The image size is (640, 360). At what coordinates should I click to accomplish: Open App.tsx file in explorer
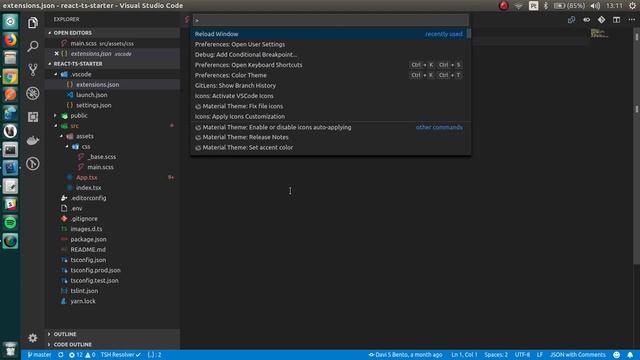click(112, 177)
